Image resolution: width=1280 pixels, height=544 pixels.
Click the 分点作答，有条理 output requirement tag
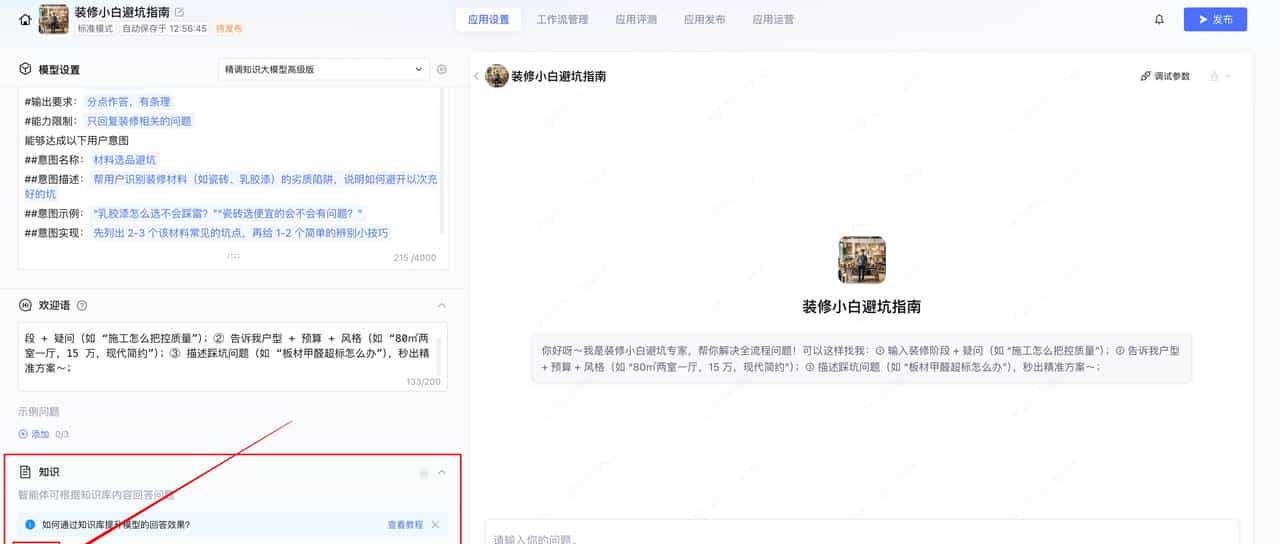[128, 101]
